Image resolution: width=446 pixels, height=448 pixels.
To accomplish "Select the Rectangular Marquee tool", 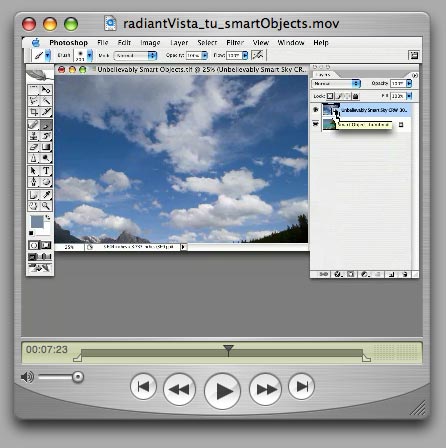I will tap(33, 89).
